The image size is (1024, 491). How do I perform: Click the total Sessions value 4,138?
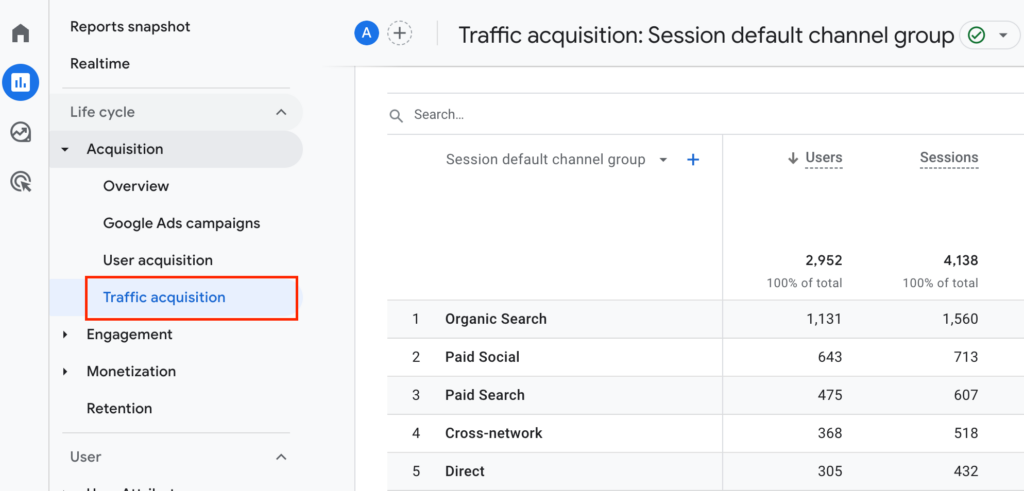tap(960, 261)
